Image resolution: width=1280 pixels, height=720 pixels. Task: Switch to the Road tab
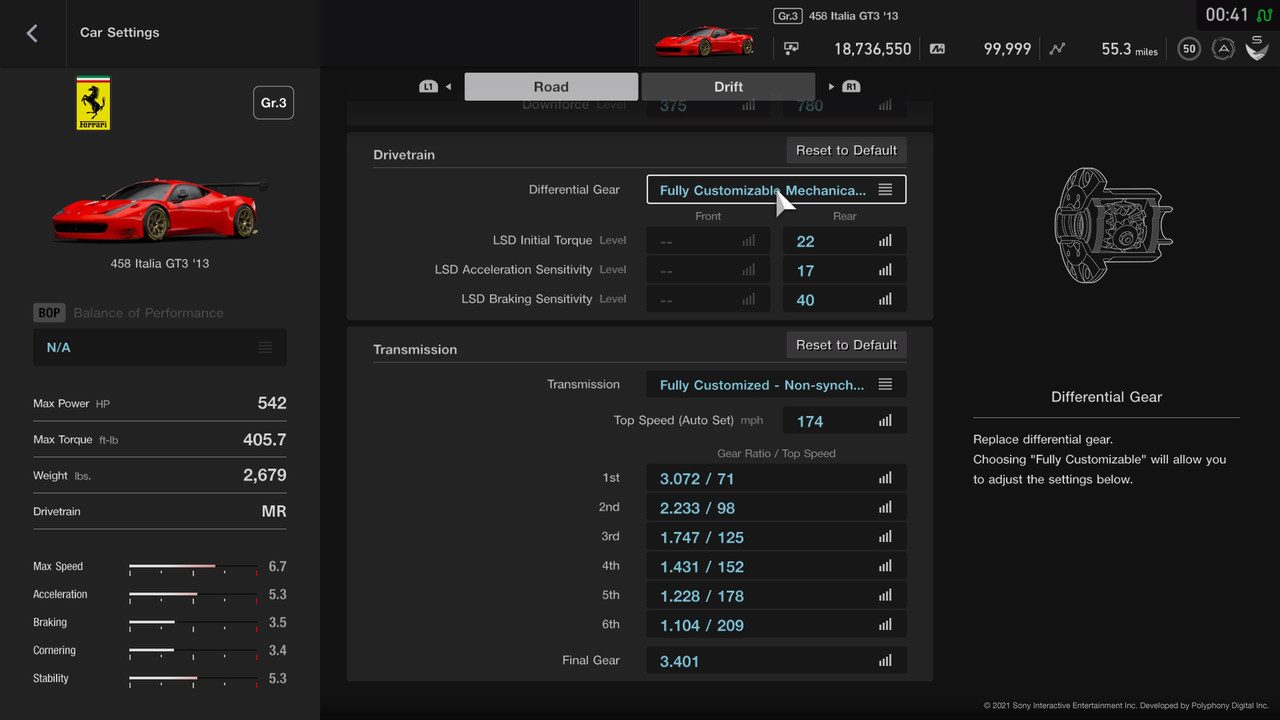tap(551, 87)
